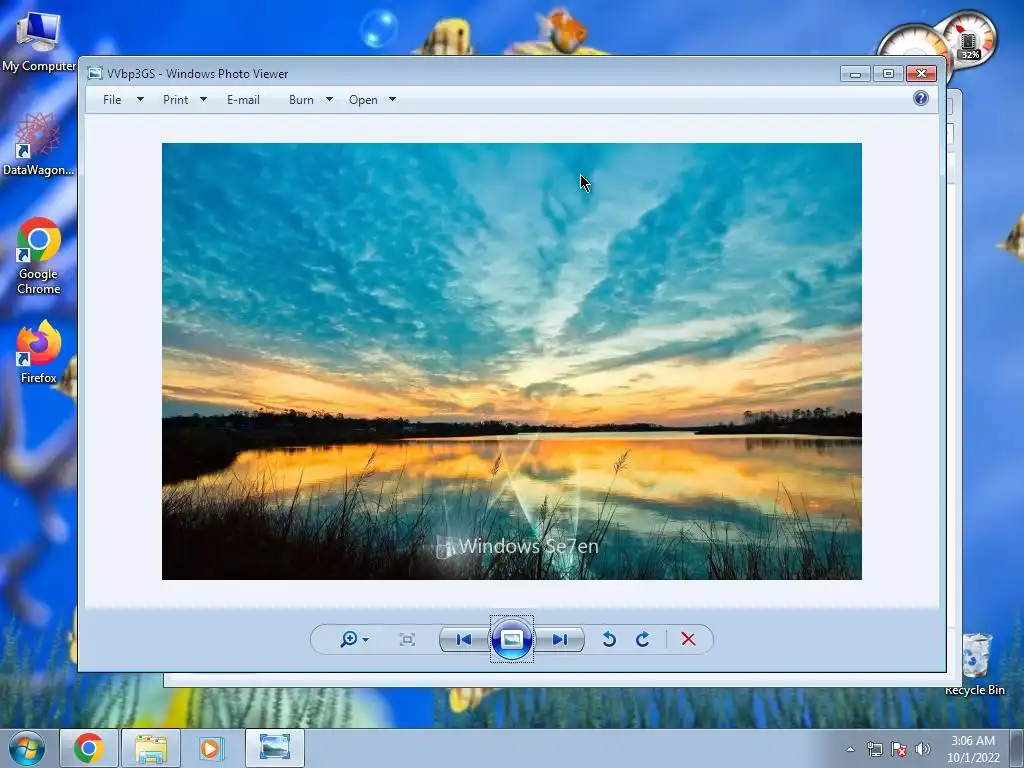Close the Windows Photo Viewer window
This screenshot has height=768, width=1024.
click(921, 74)
